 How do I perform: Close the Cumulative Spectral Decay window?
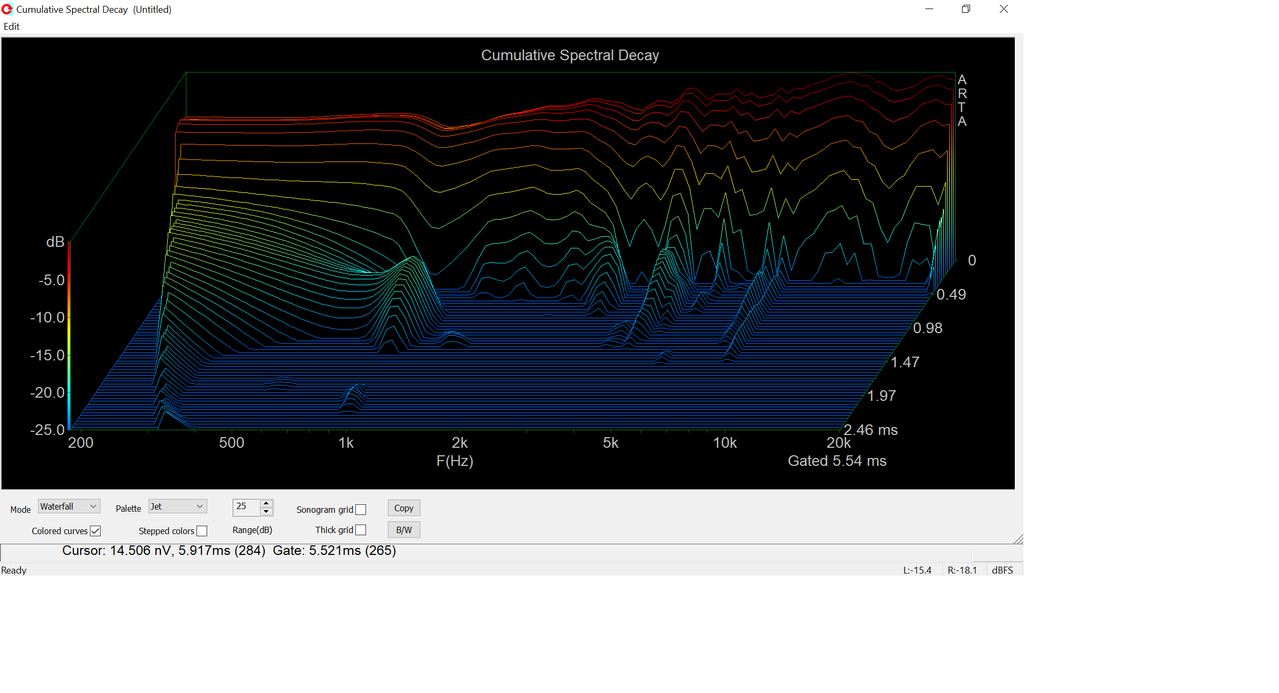point(1004,9)
